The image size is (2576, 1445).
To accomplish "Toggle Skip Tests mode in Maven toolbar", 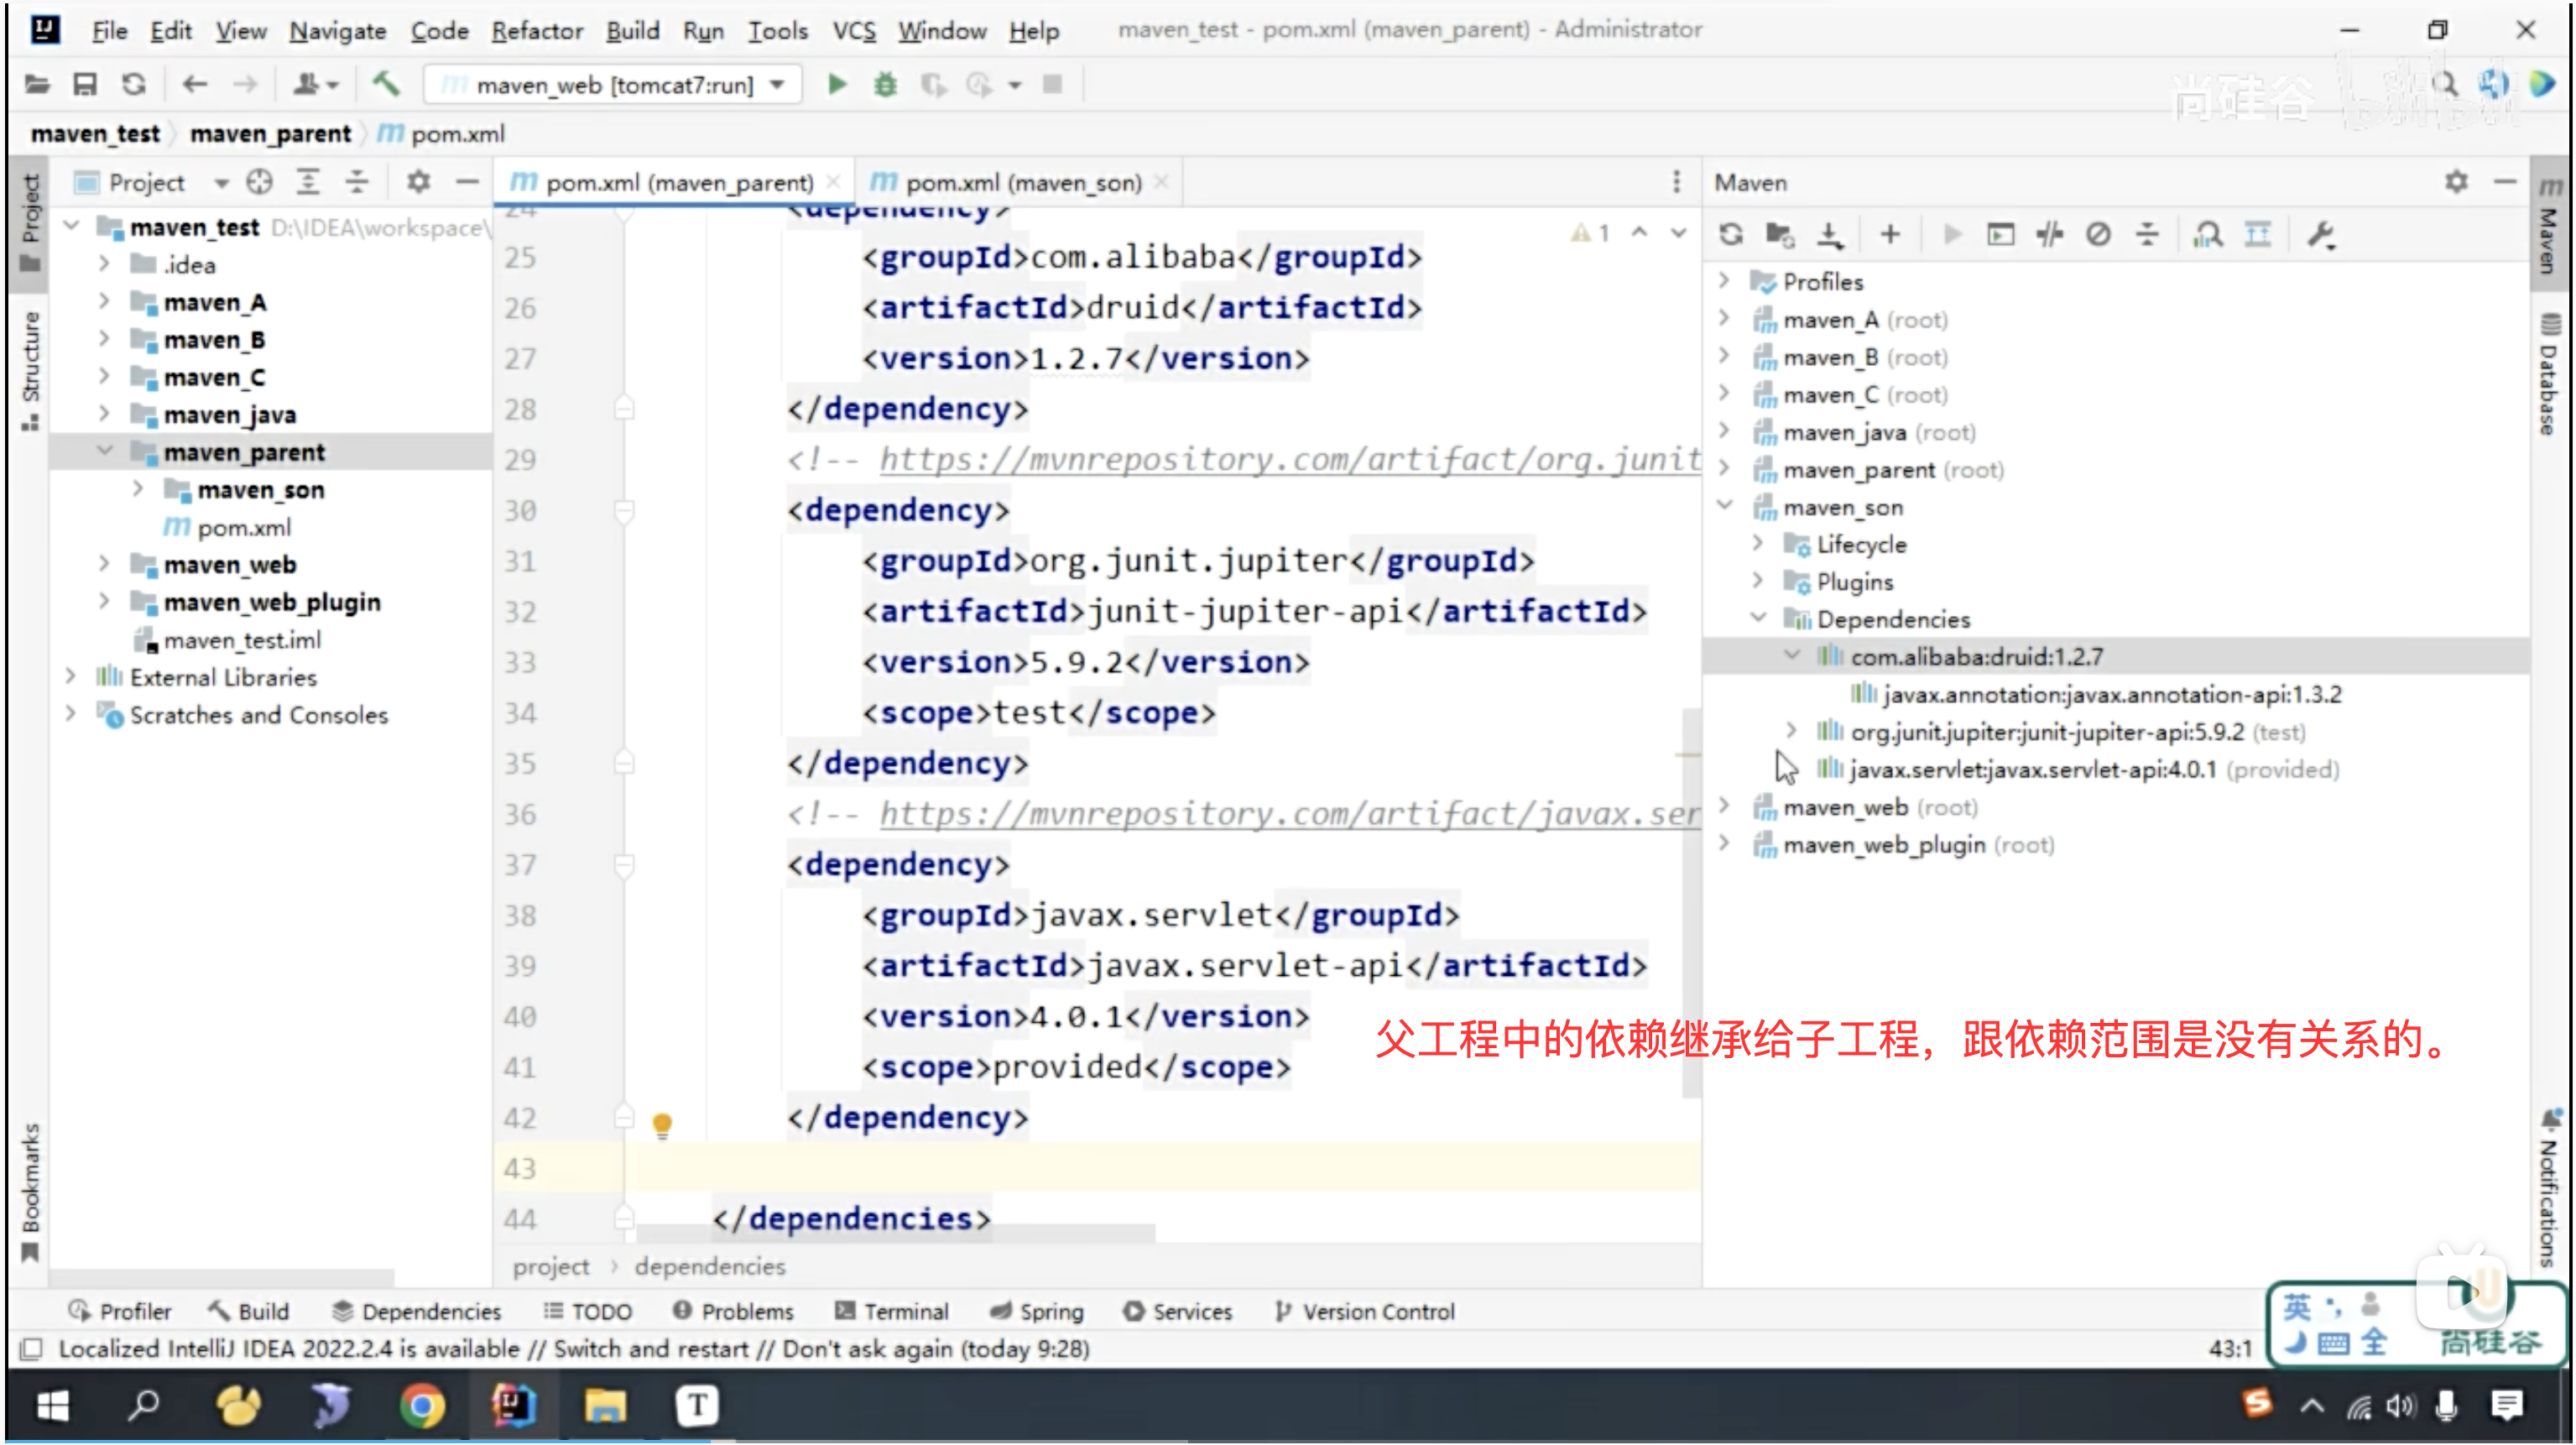I will [x=2098, y=235].
